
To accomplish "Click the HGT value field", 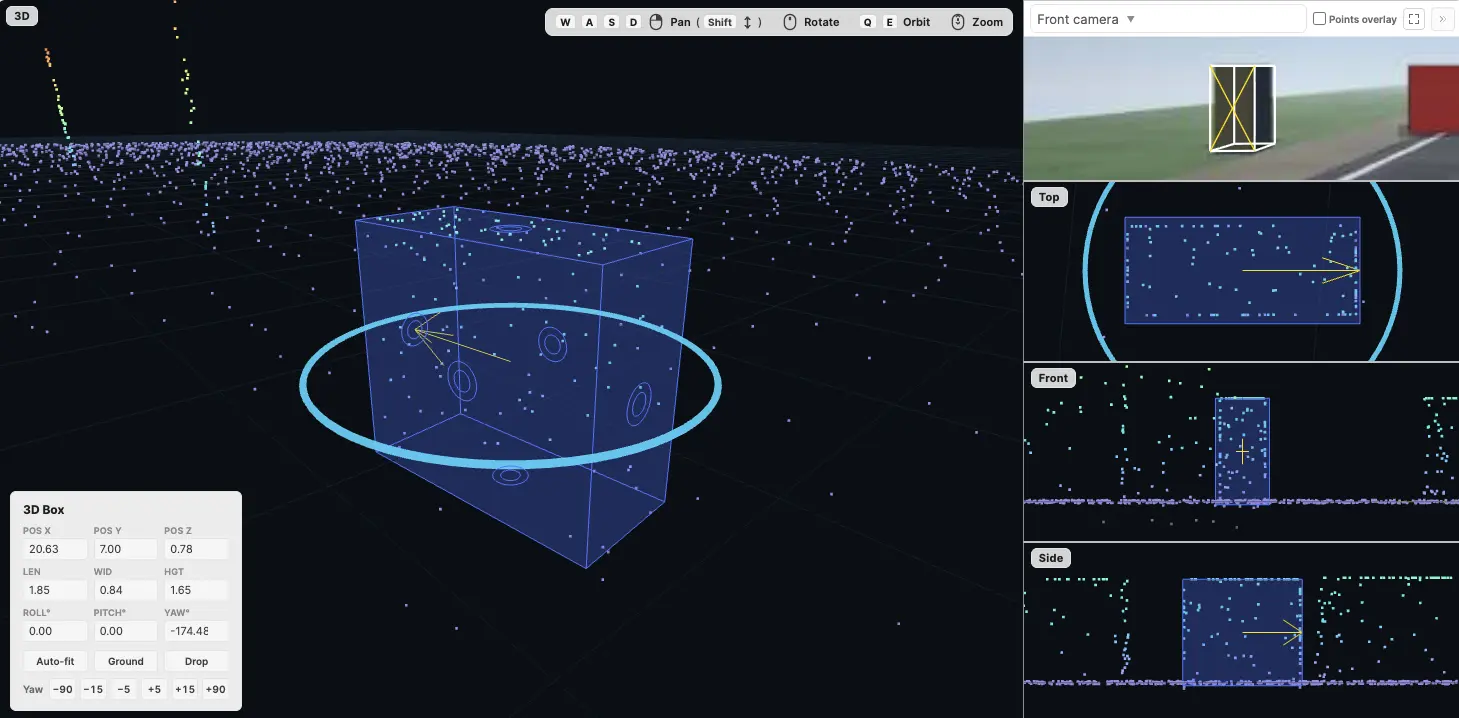I will pyautogui.click(x=196, y=590).
